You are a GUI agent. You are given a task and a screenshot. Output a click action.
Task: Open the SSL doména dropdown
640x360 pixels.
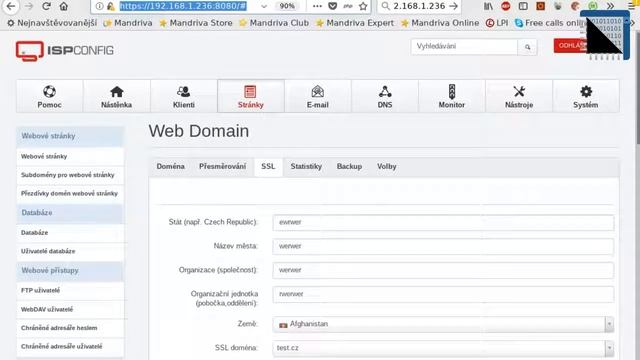pyautogui.click(x=443, y=348)
